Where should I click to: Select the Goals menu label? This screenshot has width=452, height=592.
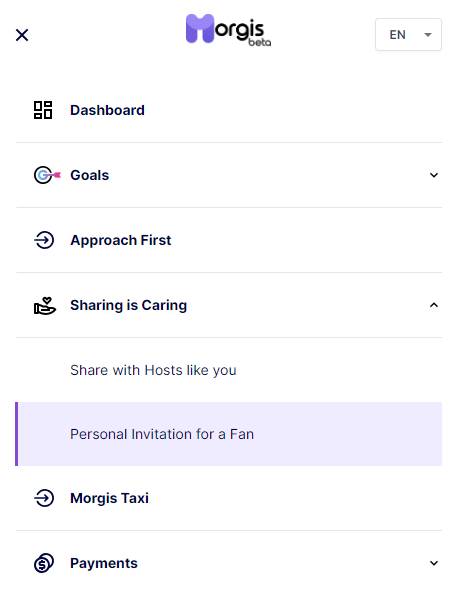[x=89, y=175]
